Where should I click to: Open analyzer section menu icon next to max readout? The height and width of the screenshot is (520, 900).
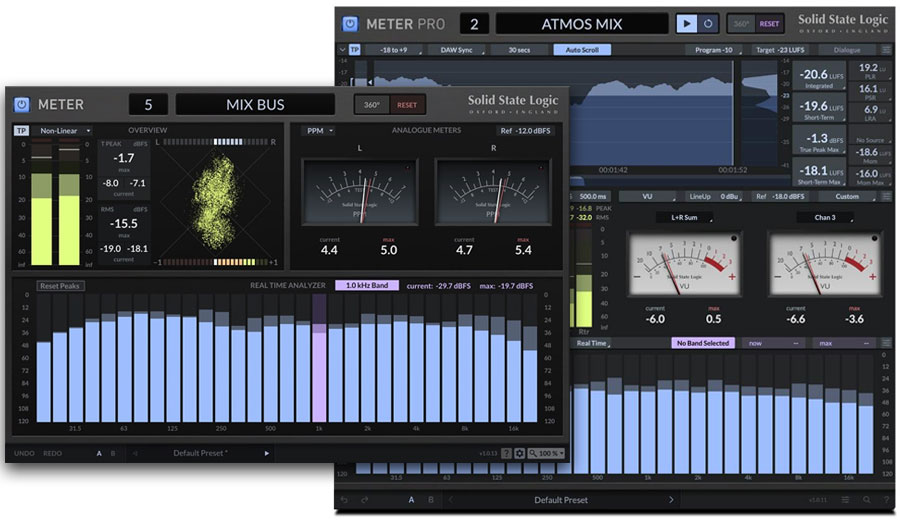[884, 343]
